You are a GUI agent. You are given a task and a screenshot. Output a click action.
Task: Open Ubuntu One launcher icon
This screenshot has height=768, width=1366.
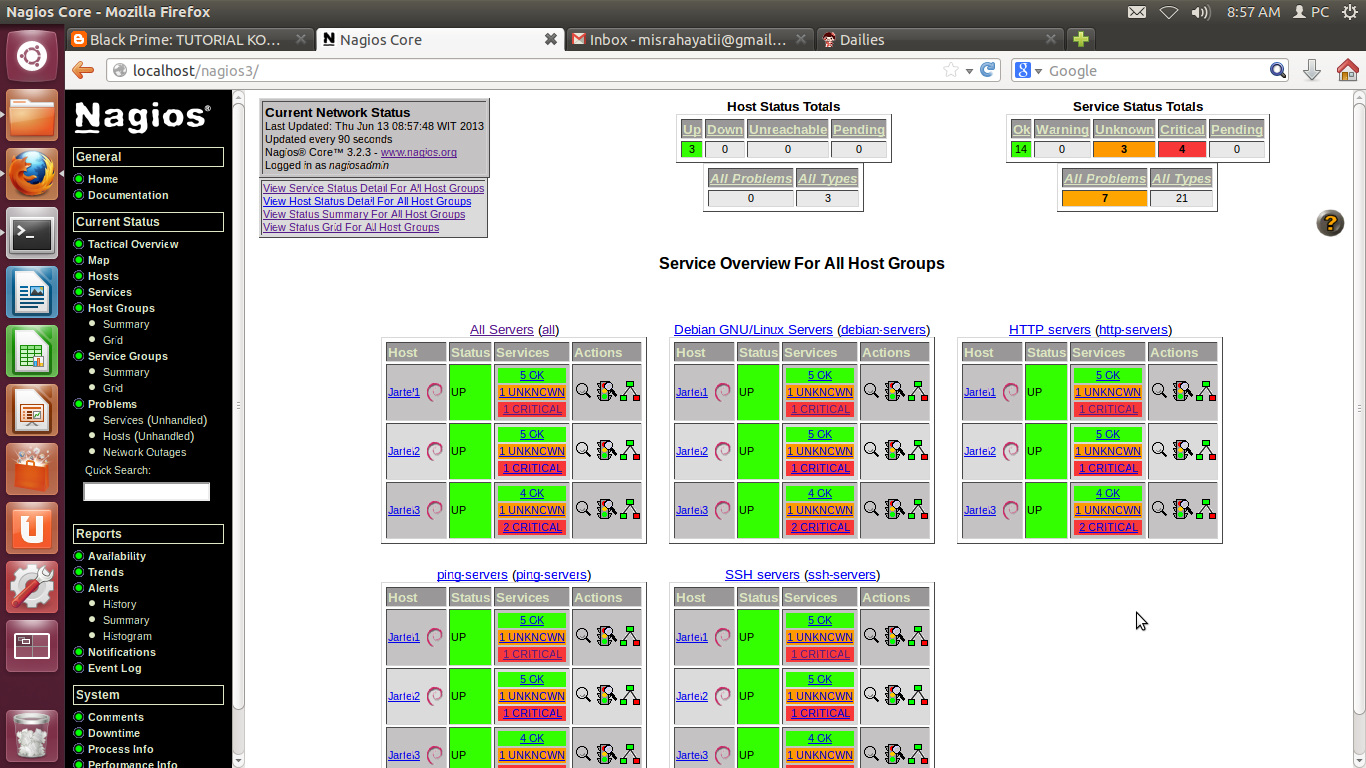point(32,529)
